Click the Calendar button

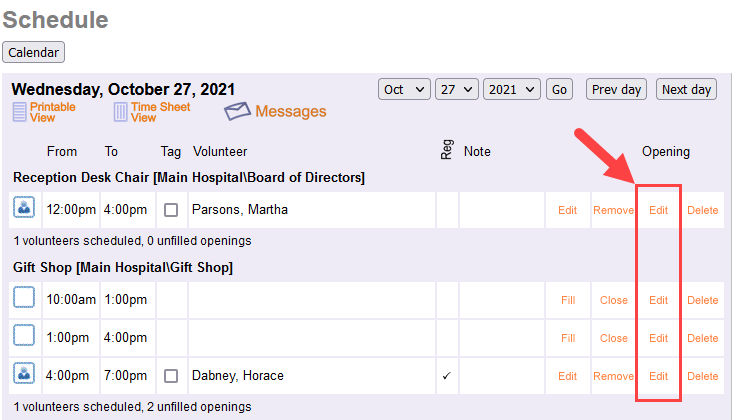point(34,52)
